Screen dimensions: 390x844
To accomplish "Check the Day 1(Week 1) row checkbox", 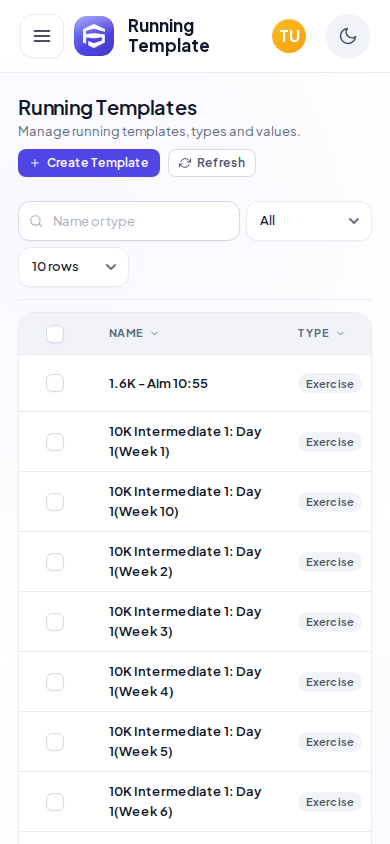I will 55,442.
